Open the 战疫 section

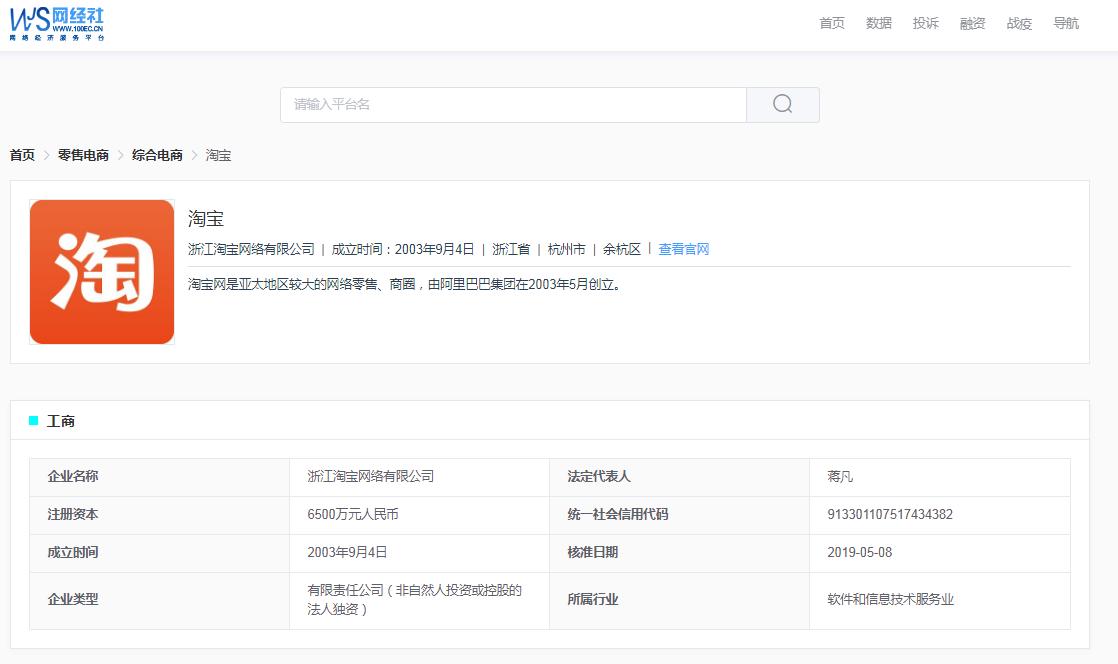1018,23
